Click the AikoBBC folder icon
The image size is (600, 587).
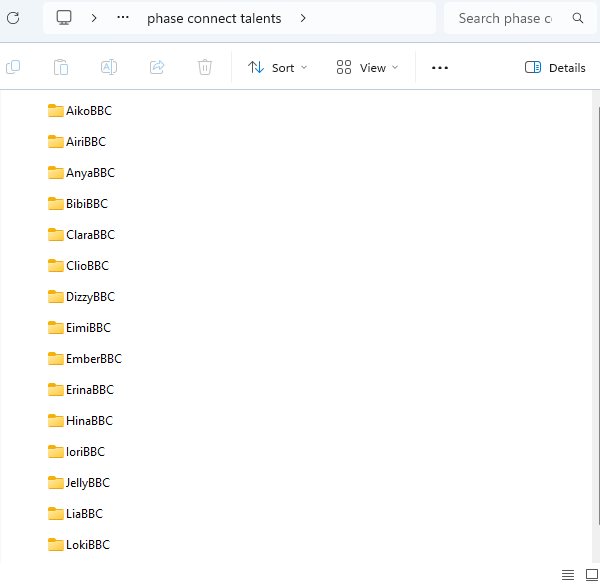(56, 111)
